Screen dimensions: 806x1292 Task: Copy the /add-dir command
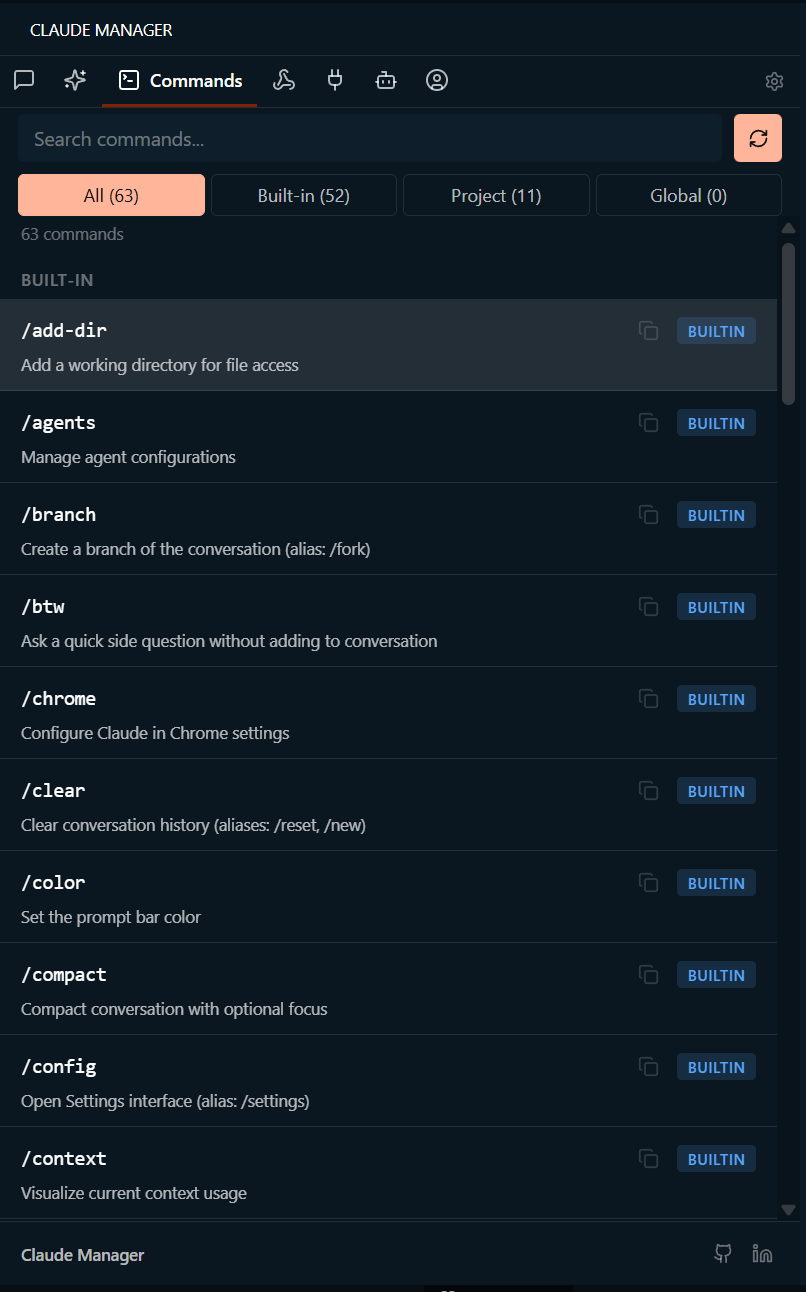click(x=648, y=330)
